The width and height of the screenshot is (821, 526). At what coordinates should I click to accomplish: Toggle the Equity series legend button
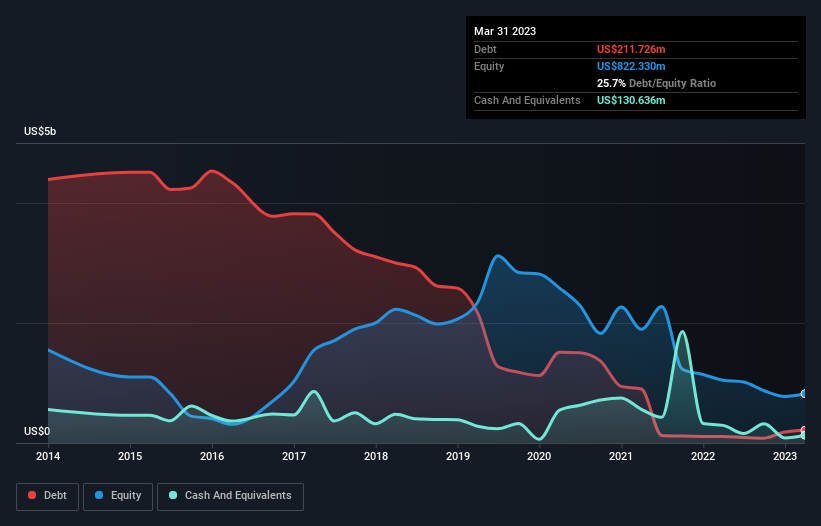pos(118,496)
